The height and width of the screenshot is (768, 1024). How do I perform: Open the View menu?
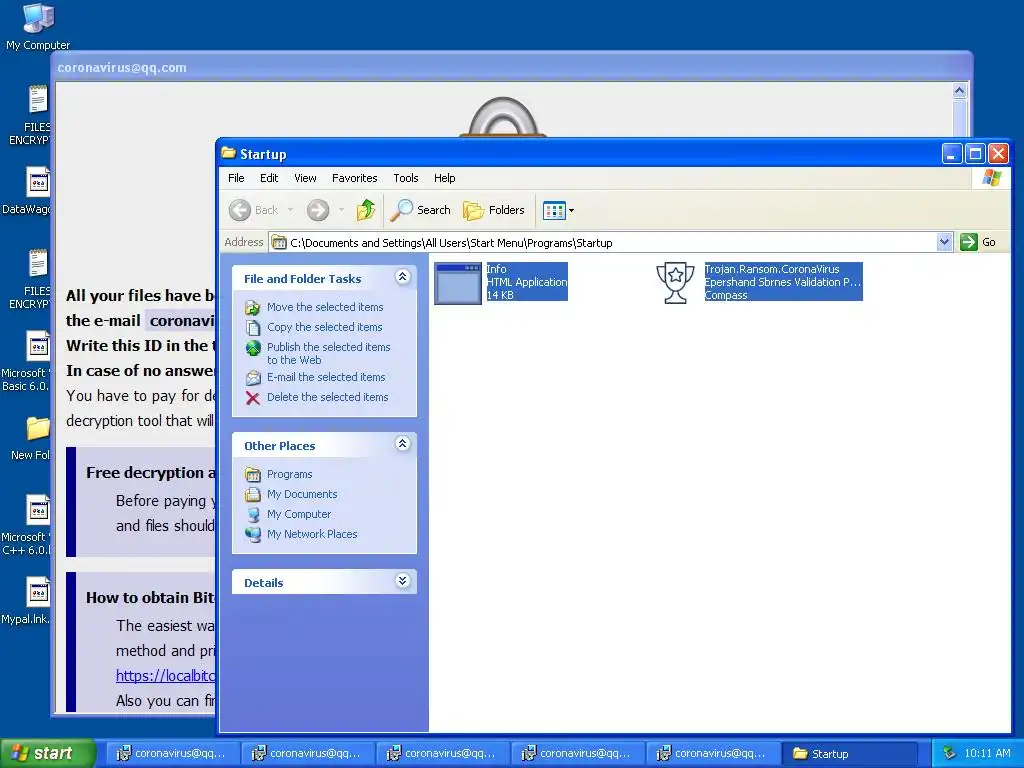305,178
